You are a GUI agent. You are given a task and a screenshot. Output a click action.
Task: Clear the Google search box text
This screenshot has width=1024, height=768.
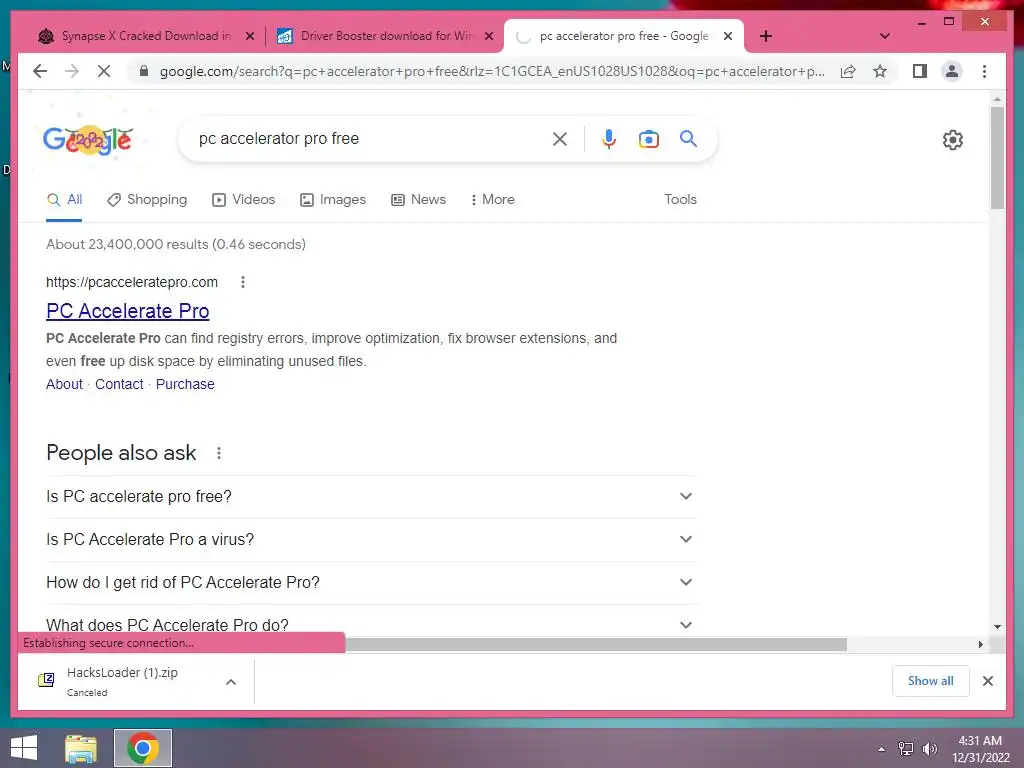tap(560, 138)
